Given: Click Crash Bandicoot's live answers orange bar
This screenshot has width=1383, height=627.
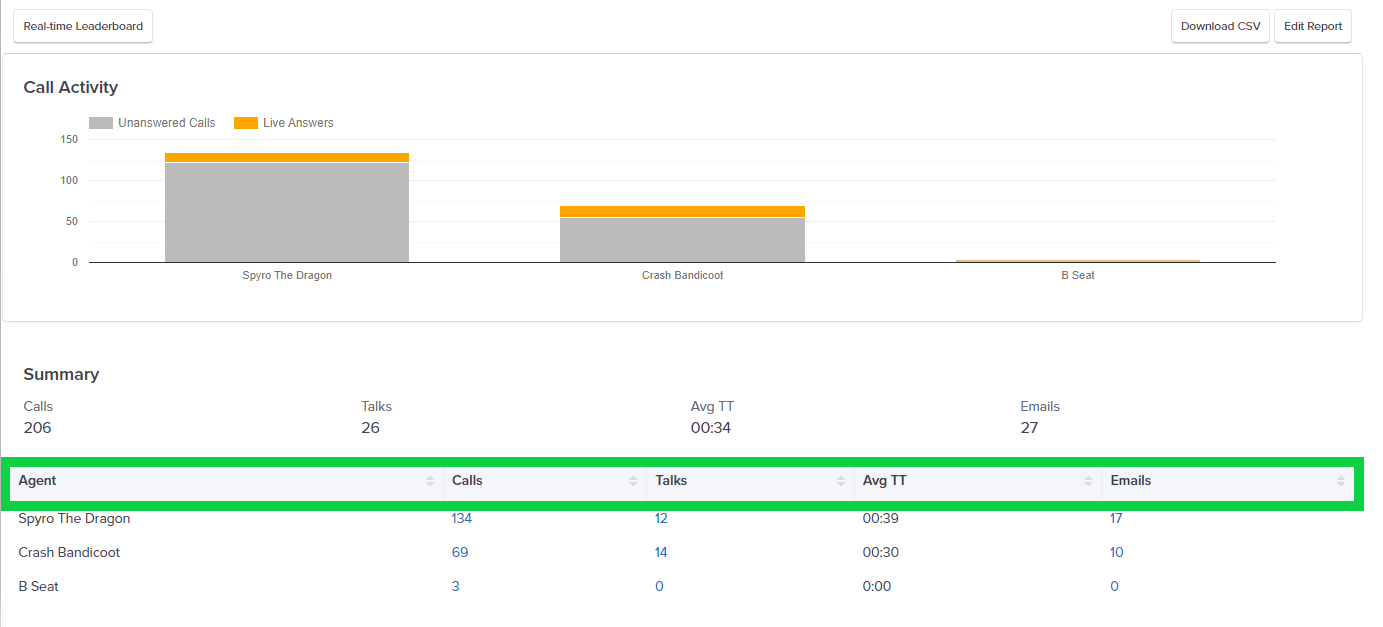Looking at the screenshot, I should [682, 211].
